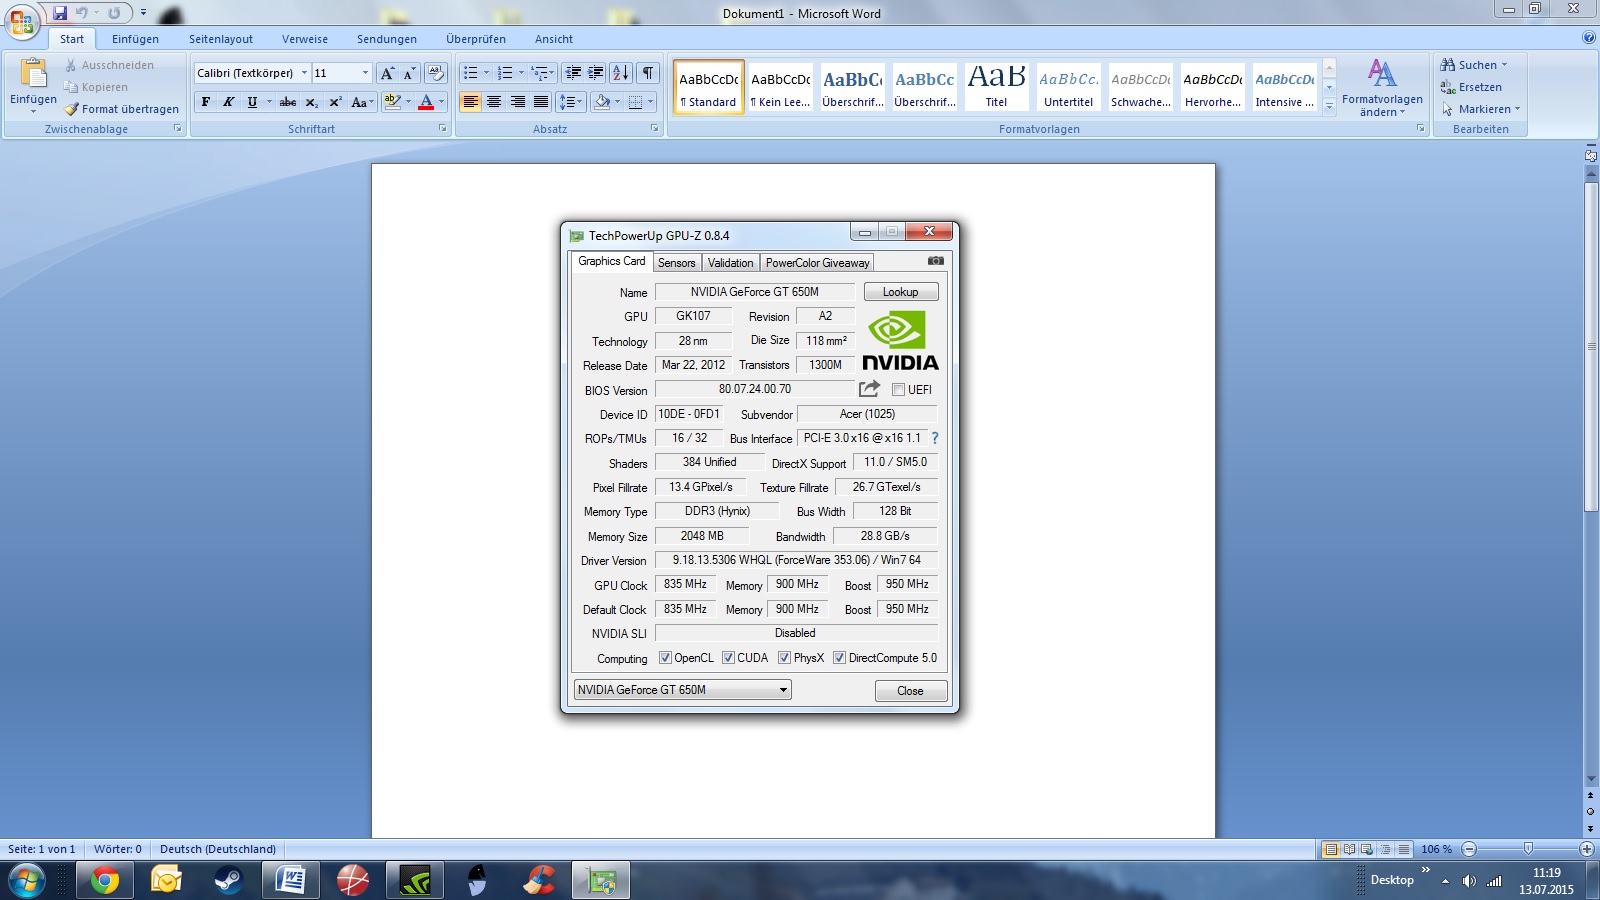
Task: Click Format übertragen in Zwischenablage group
Action: (x=122, y=109)
